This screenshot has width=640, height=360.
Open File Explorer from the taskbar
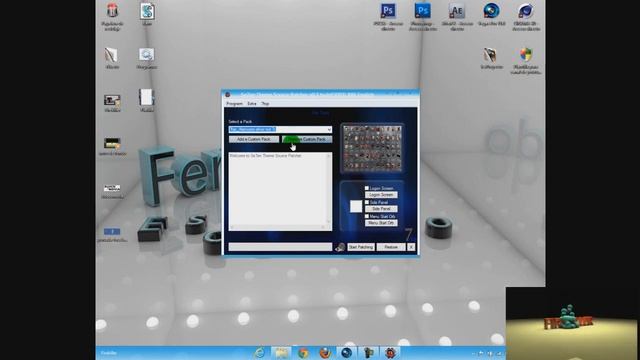click(281, 353)
